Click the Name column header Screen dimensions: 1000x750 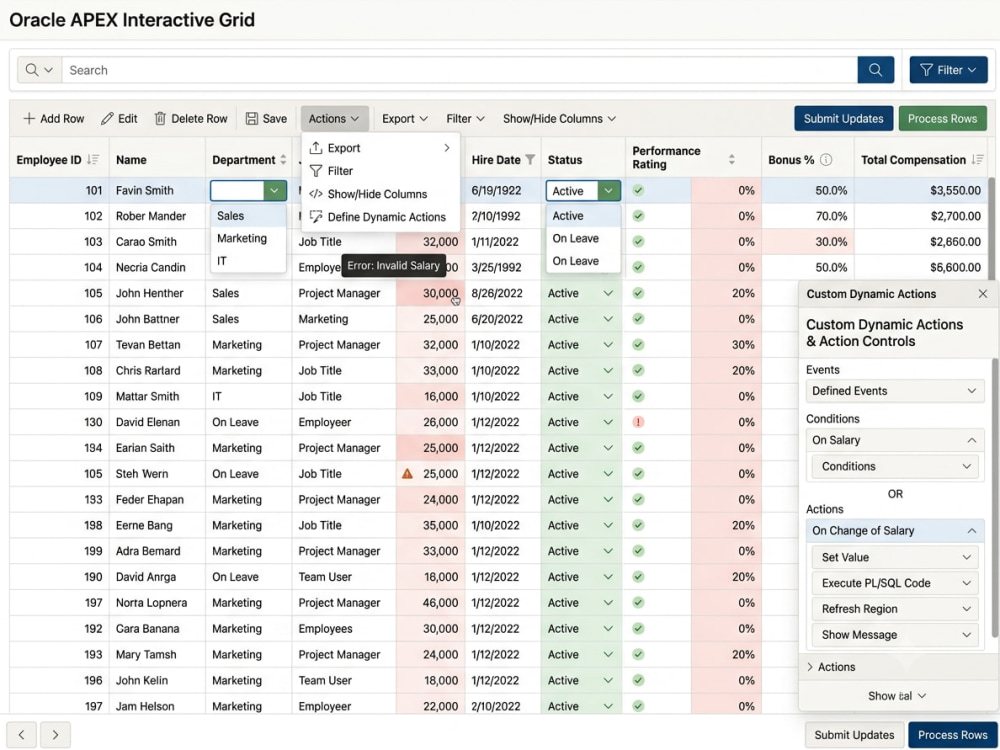coord(131,159)
